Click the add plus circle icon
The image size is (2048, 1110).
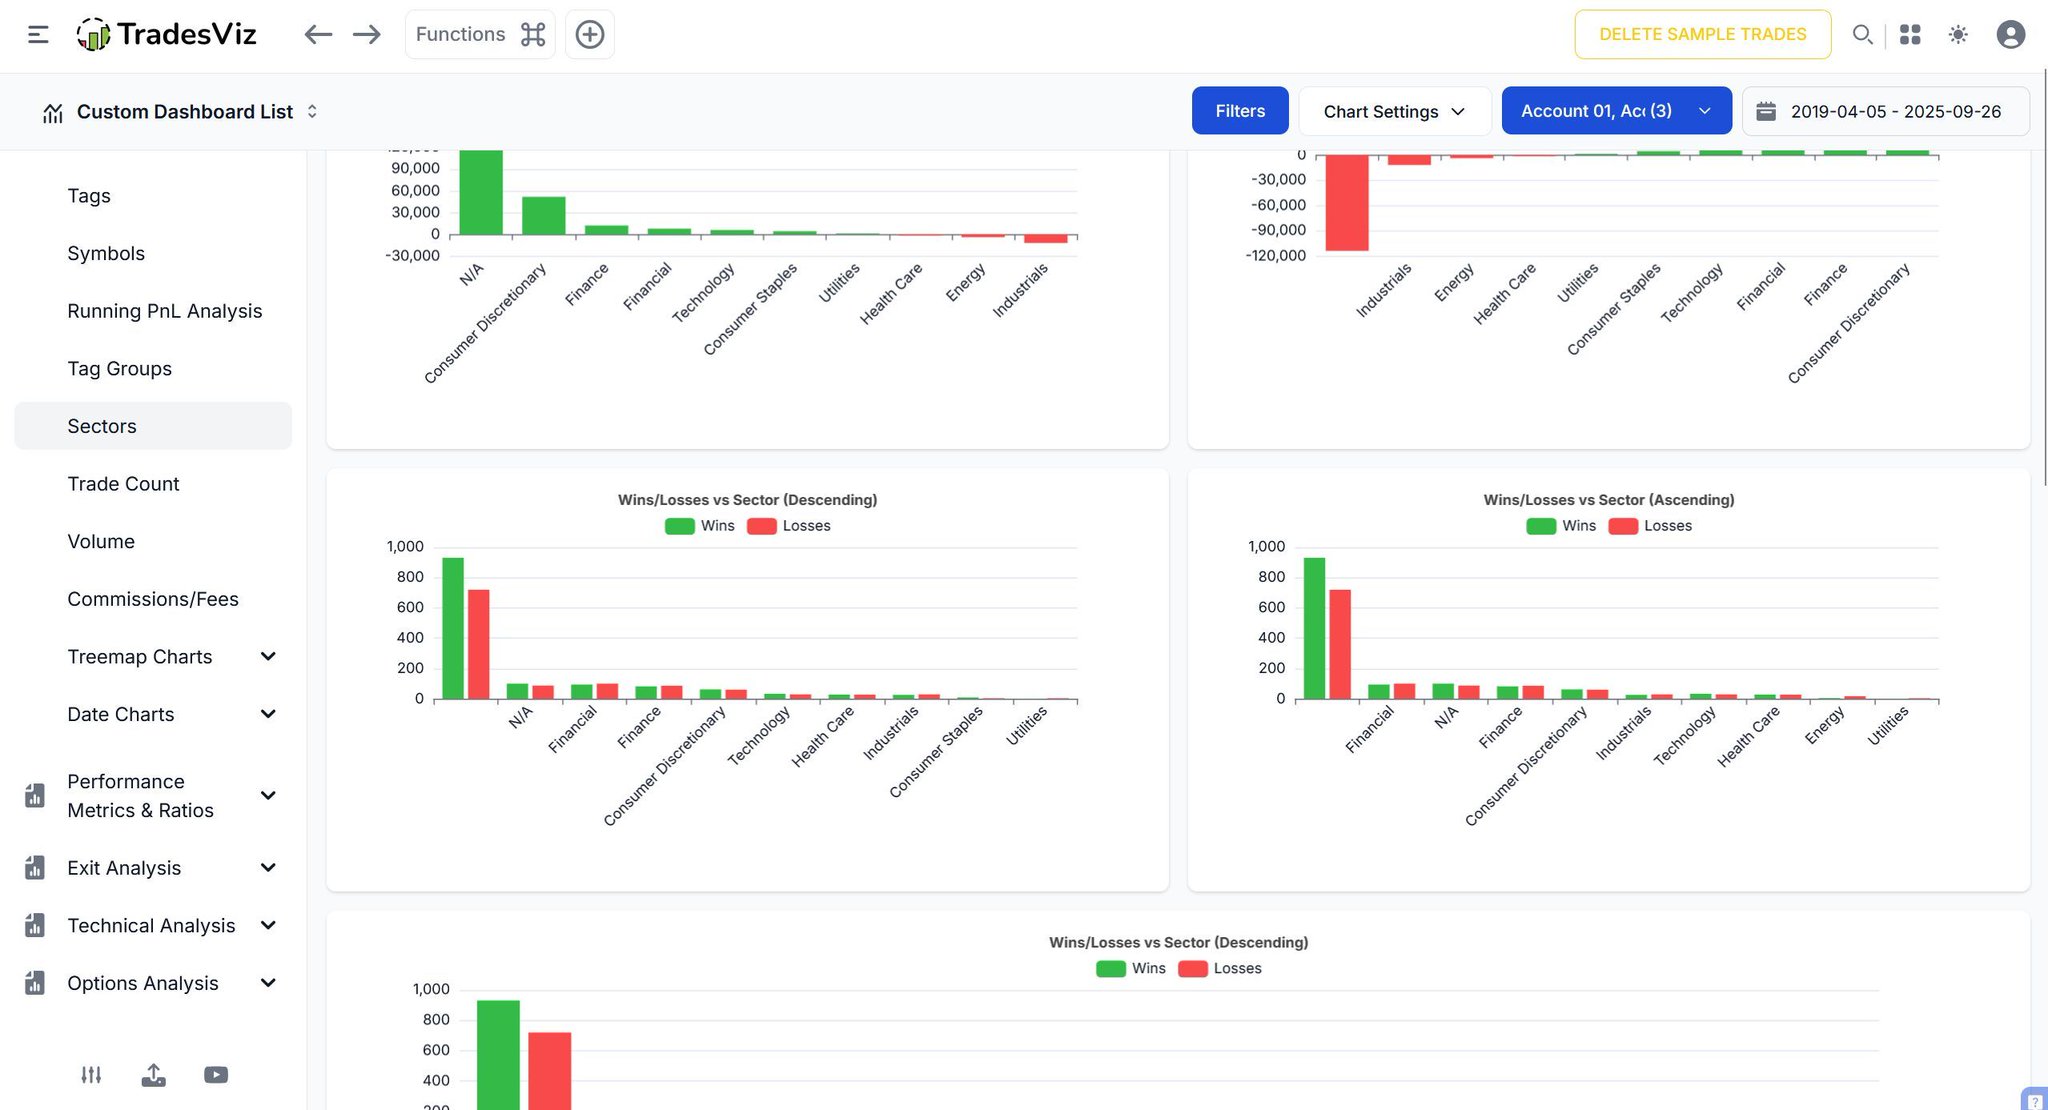tap(590, 34)
